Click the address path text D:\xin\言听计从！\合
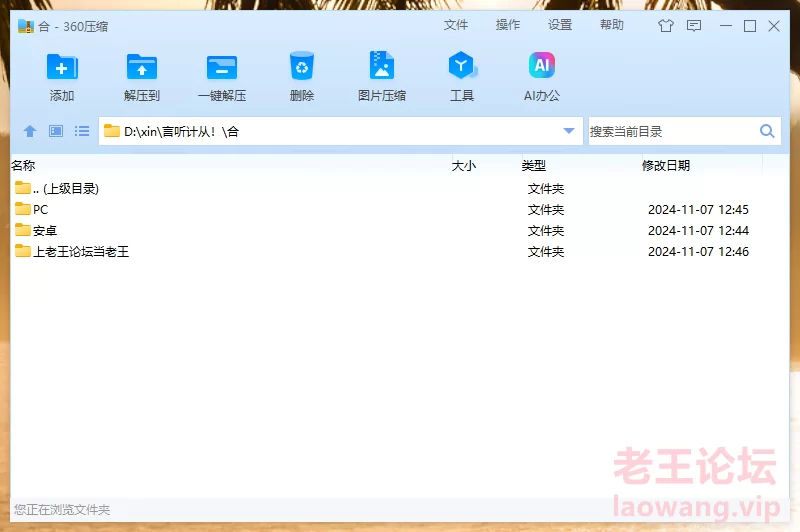 click(x=182, y=132)
